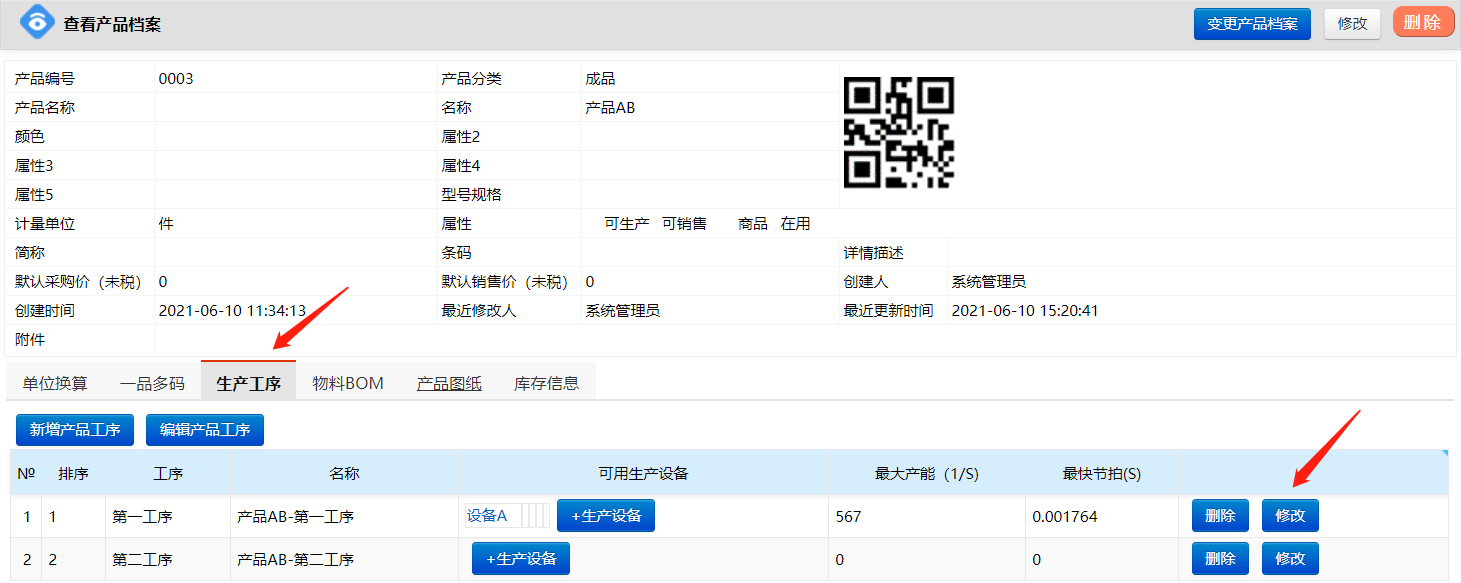
Task: Add equipment via +生产设备 for 第一工序
Action: point(605,516)
